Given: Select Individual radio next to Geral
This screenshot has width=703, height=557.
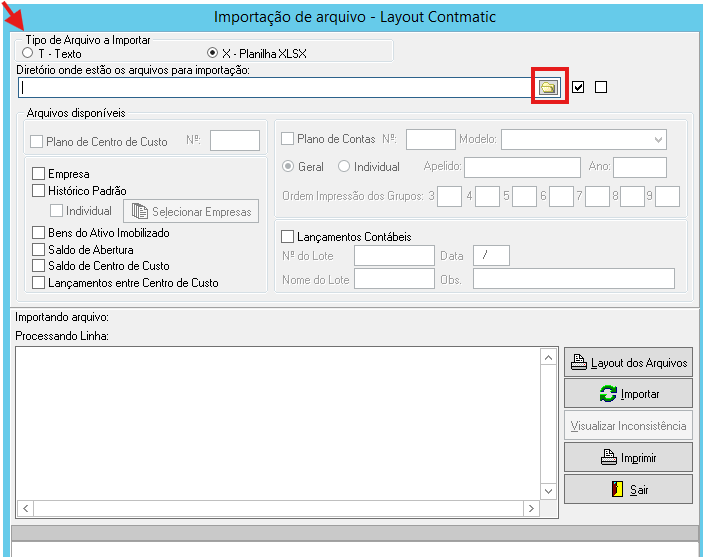Looking at the screenshot, I should coord(344,166).
